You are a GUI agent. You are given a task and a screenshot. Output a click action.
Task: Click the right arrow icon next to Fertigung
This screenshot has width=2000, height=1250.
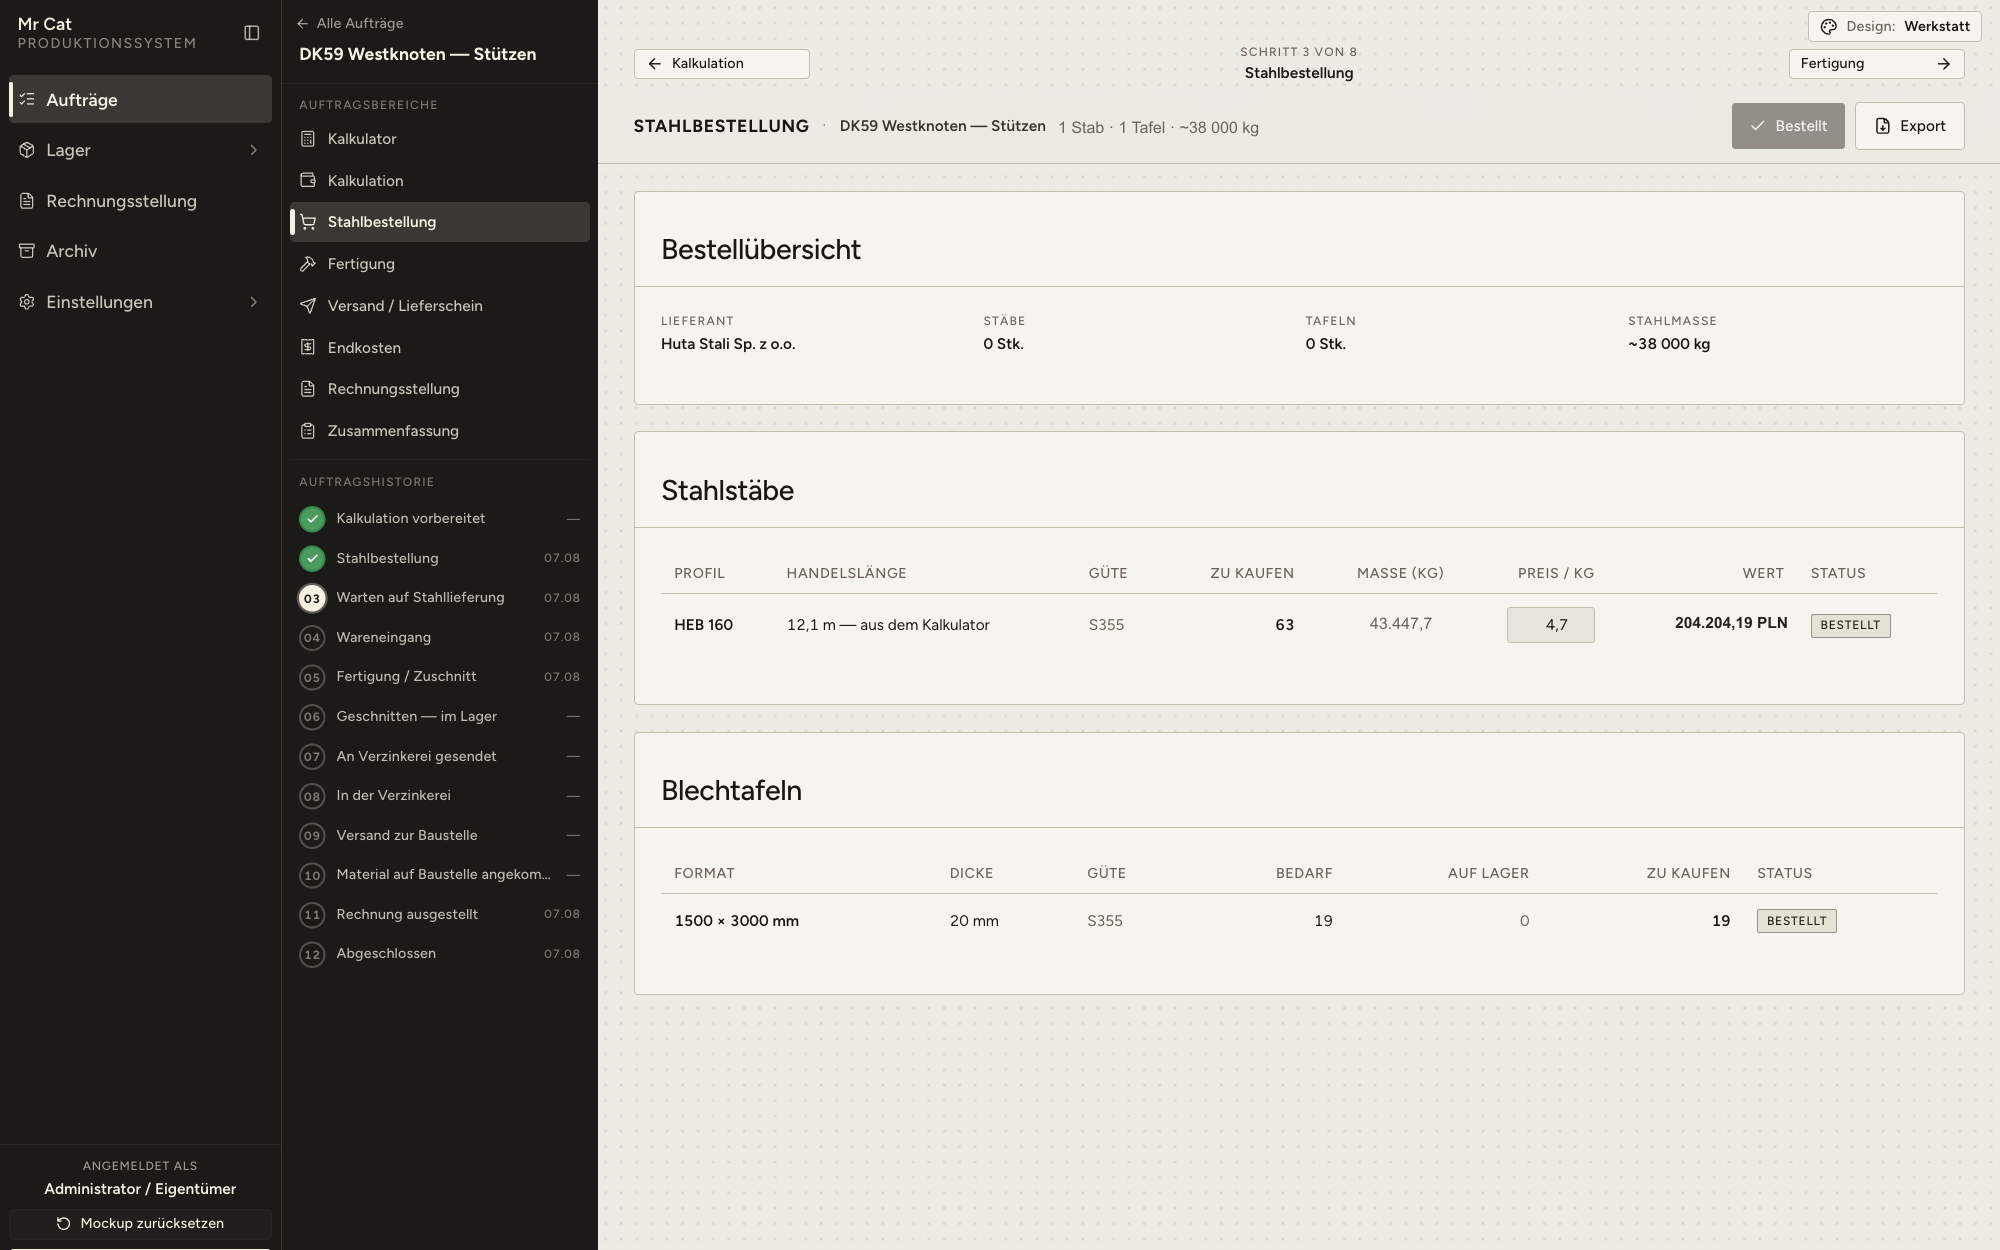coord(1943,63)
